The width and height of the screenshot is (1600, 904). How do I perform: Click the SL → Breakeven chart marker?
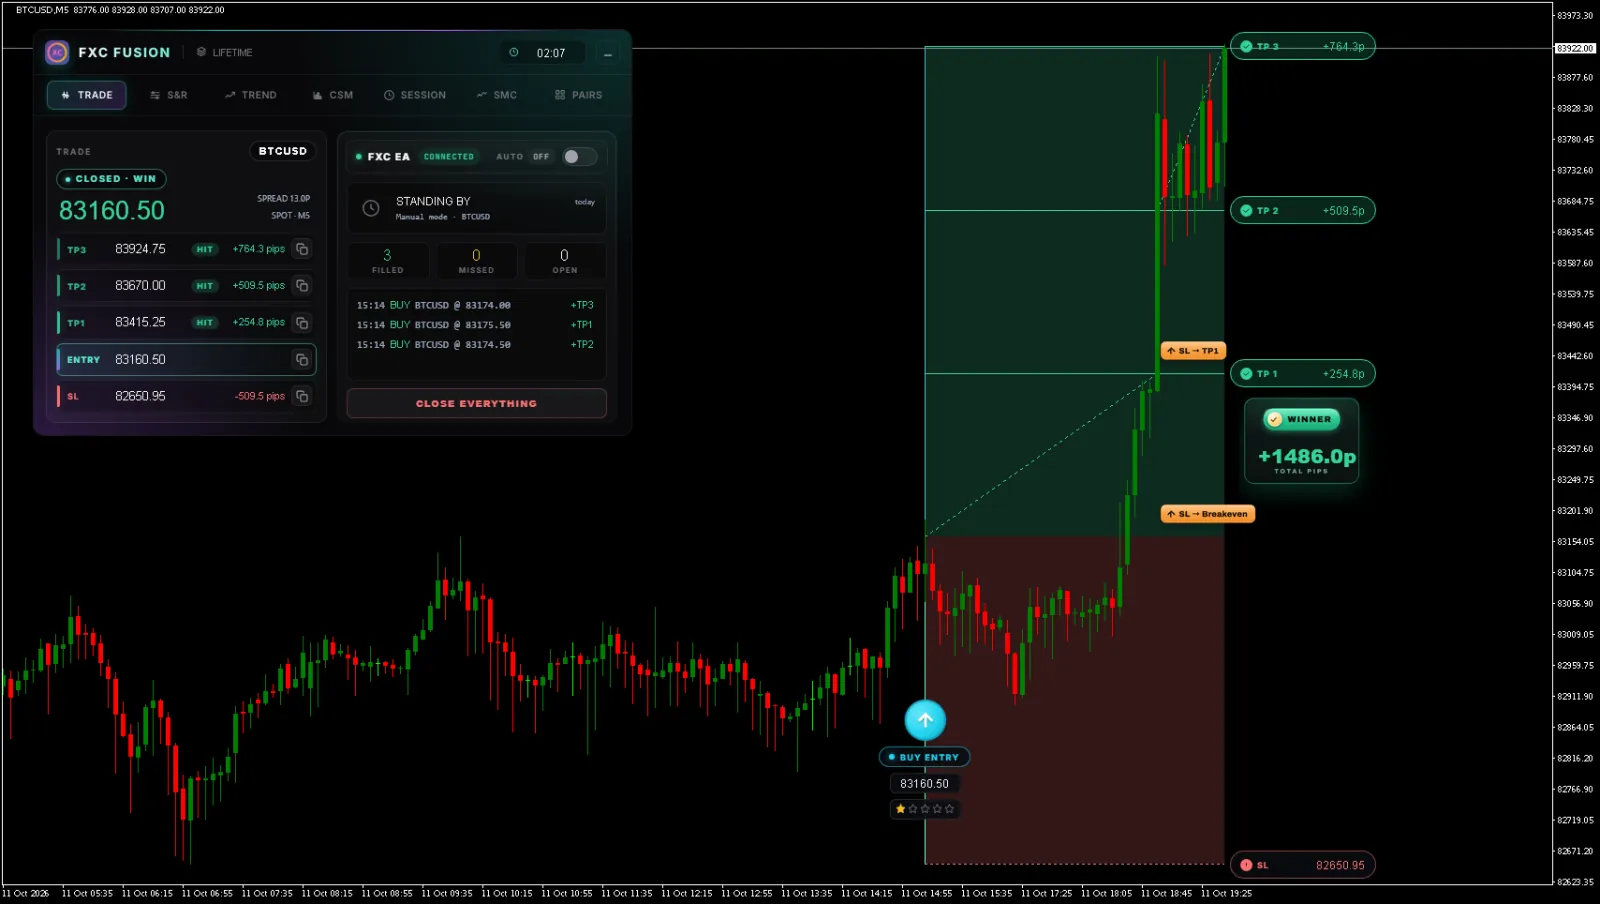click(x=1208, y=514)
